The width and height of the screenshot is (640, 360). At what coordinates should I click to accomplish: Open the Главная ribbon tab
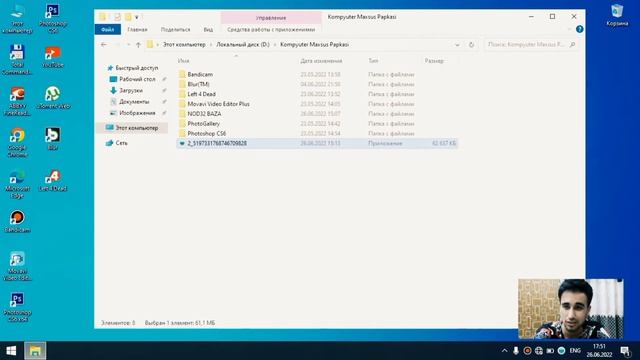point(137,29)
